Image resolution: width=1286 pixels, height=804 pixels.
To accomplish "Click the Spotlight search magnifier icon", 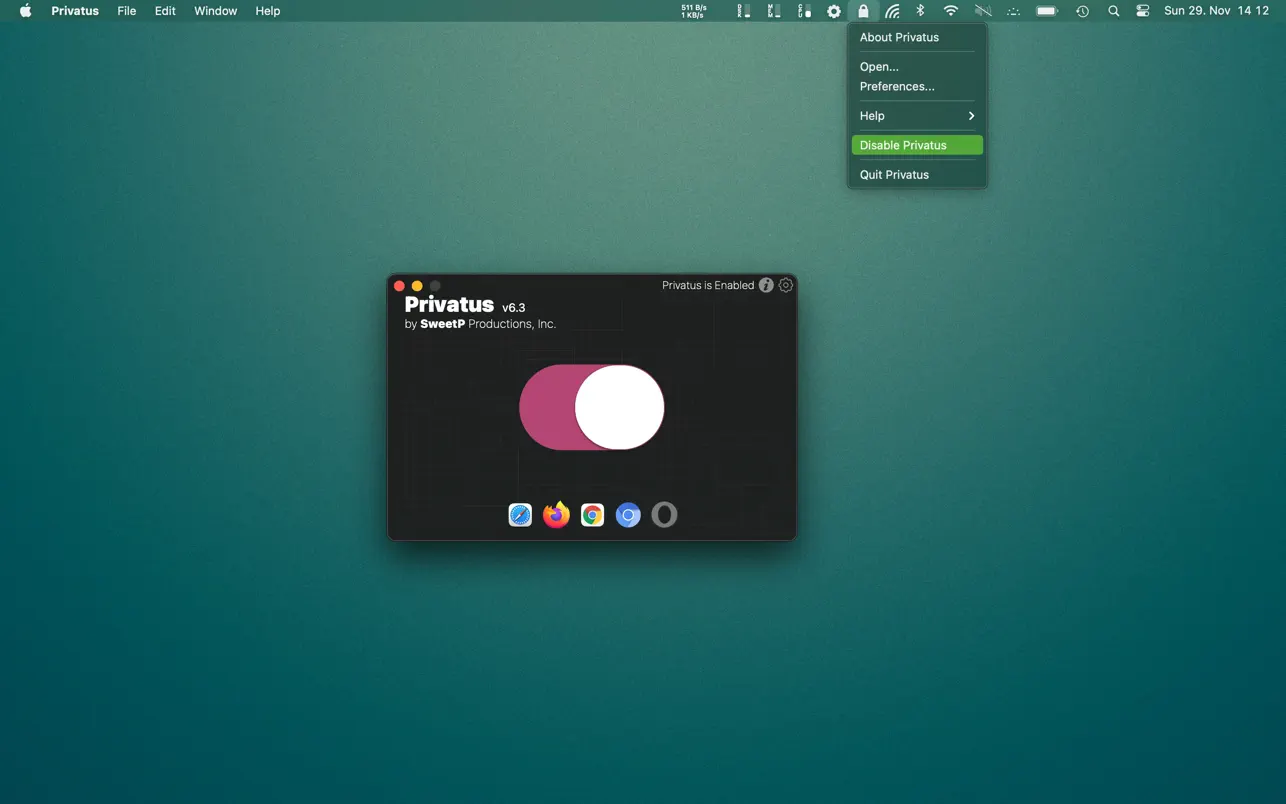I will click(x=1114, y=11).
